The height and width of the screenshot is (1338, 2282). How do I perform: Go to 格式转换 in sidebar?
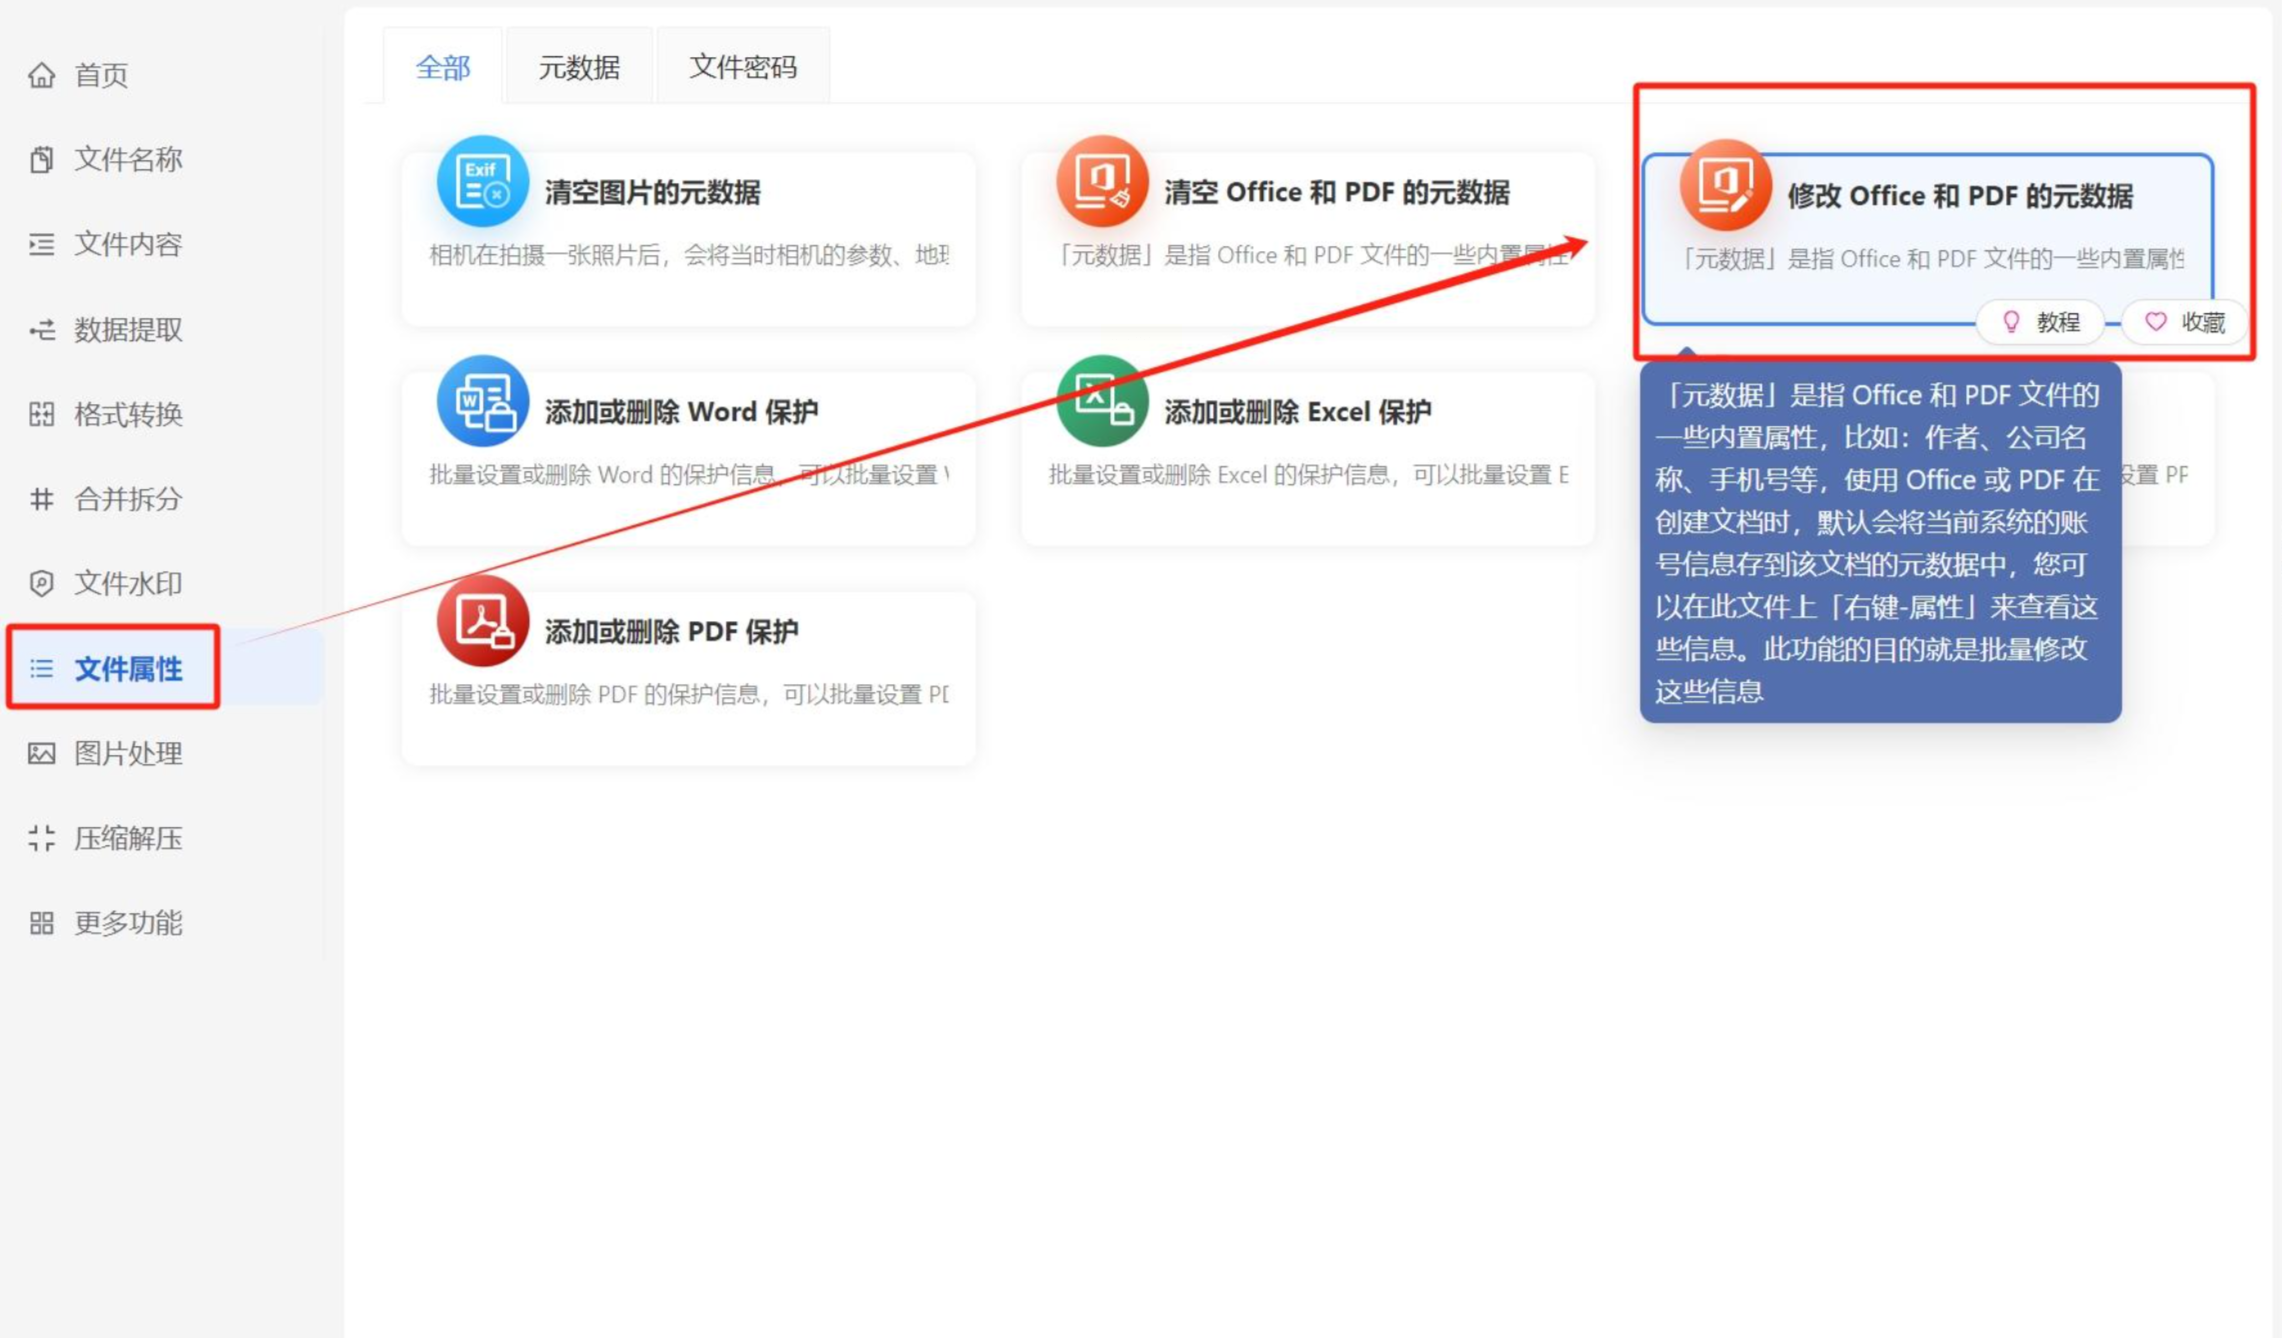tap(127, 414)
